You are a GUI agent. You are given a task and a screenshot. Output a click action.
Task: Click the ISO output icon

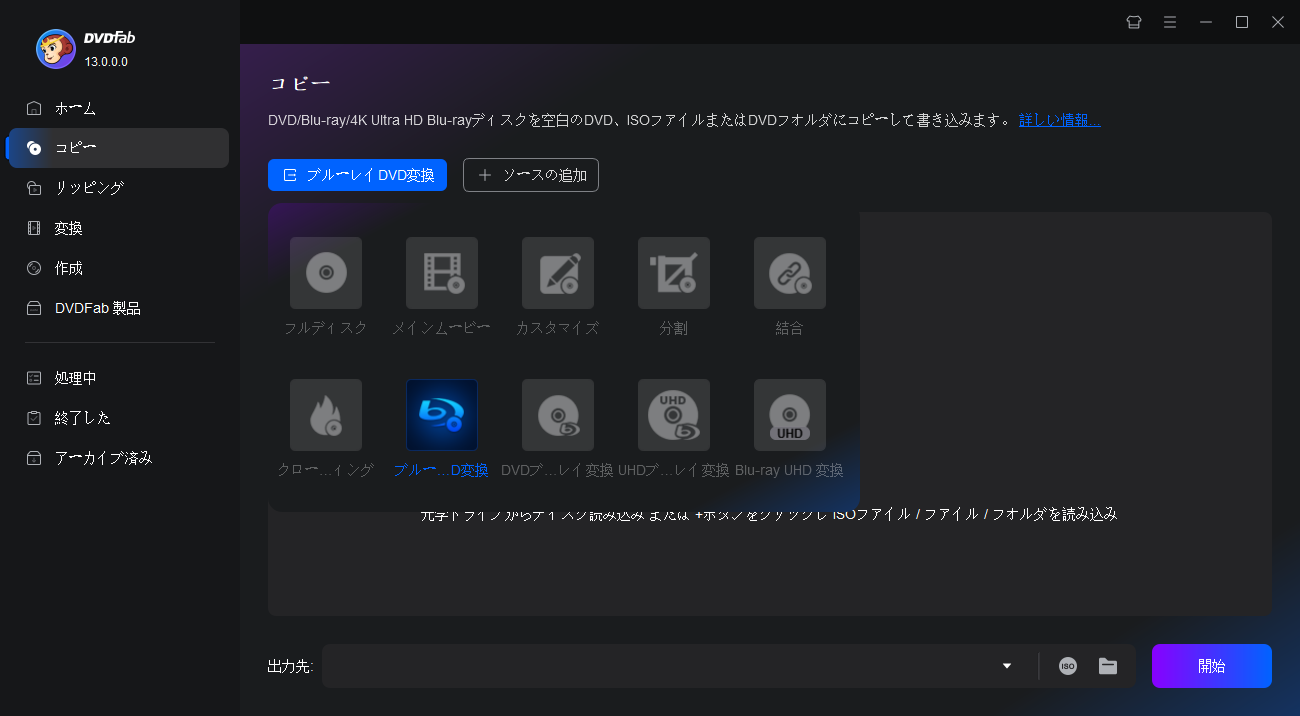click(1068, 666)
